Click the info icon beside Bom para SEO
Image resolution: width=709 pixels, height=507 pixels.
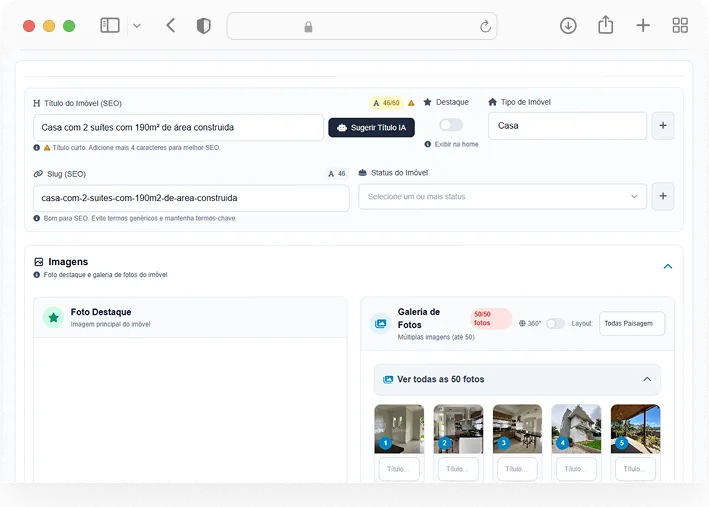[37, 218]
